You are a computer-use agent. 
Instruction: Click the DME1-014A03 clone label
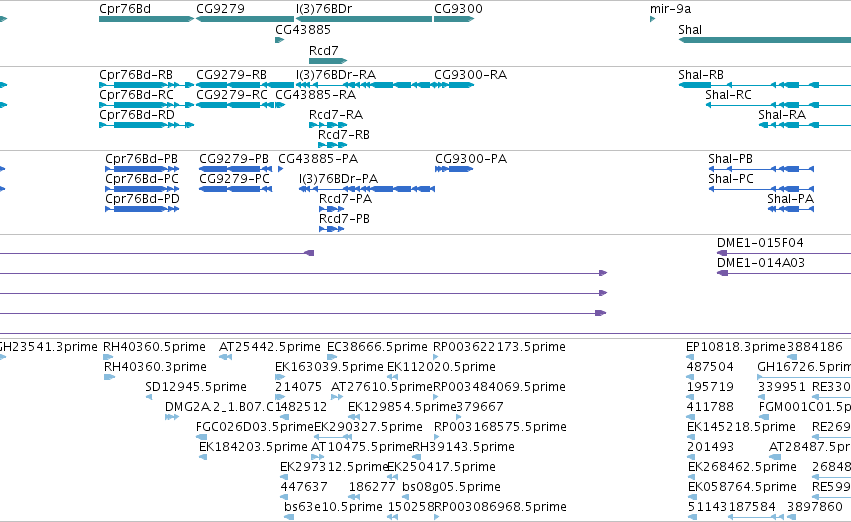point(761,263)
